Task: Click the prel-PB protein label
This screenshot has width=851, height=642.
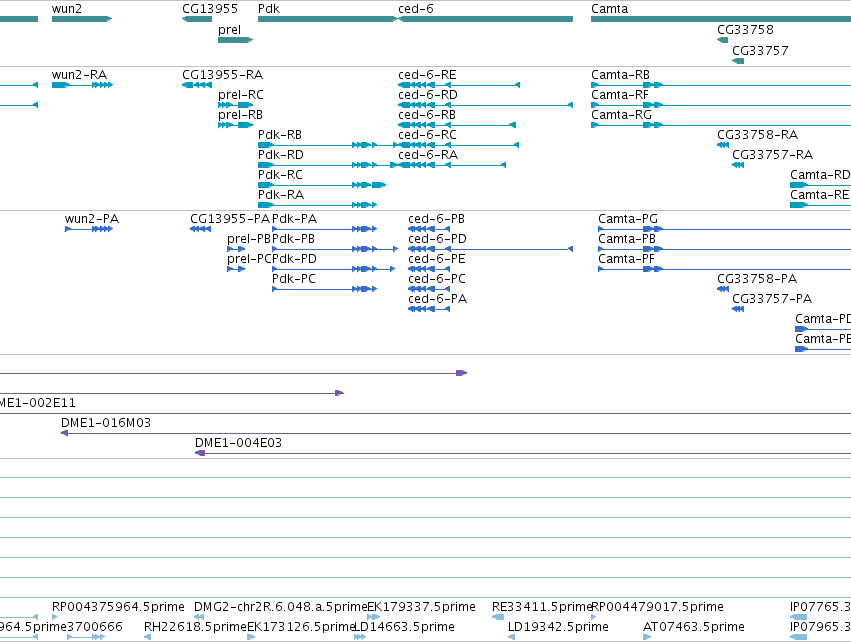Action: click(249, 239)
